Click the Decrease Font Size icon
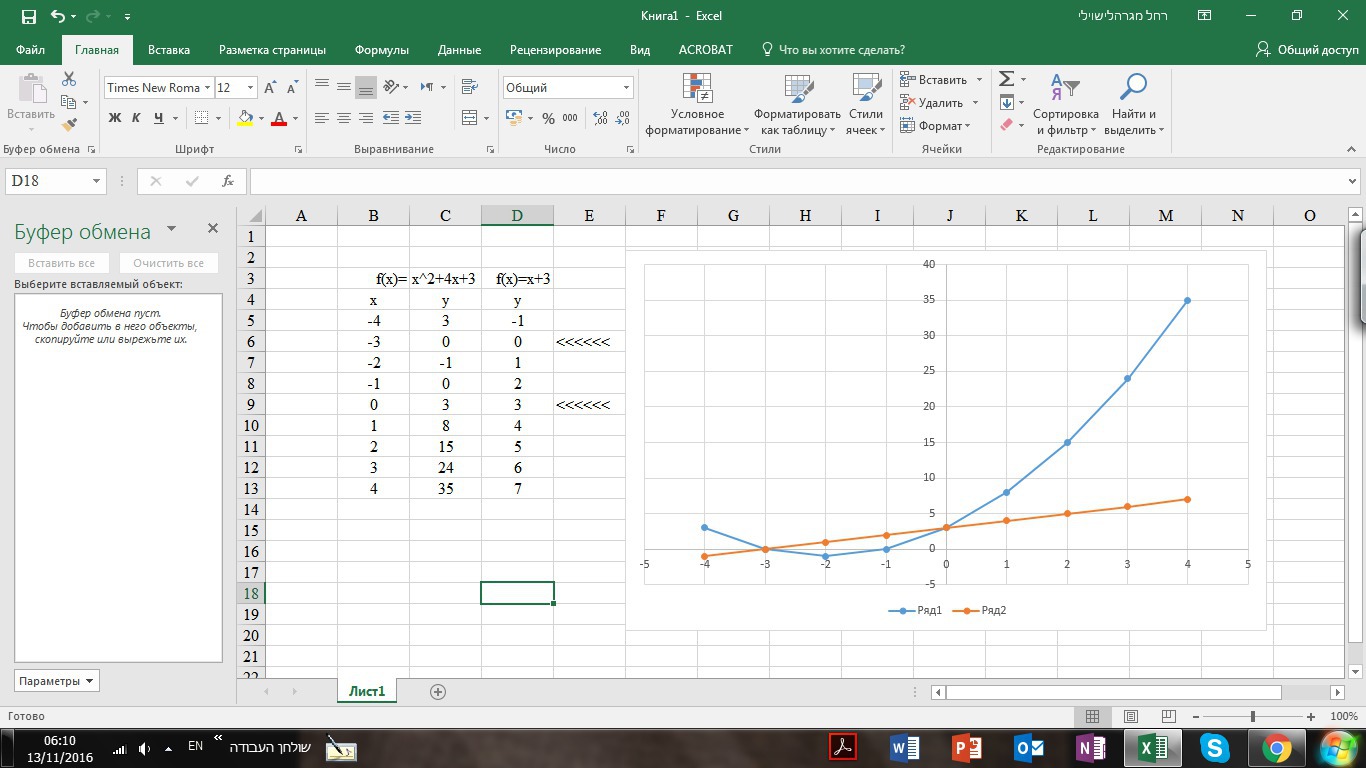This screenshot has width=1366, height=768. [291, 88]
